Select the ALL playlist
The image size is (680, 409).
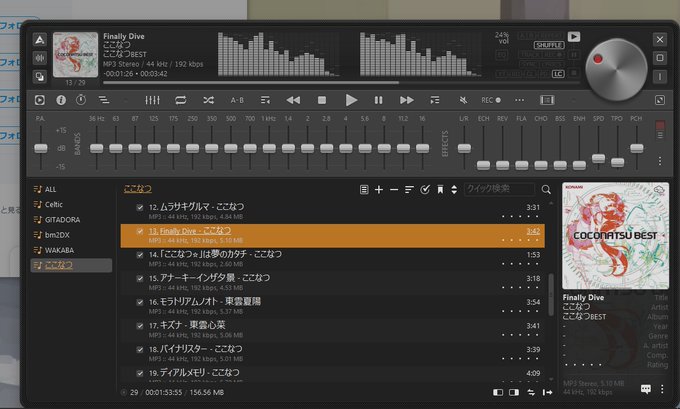pos(72,189)
